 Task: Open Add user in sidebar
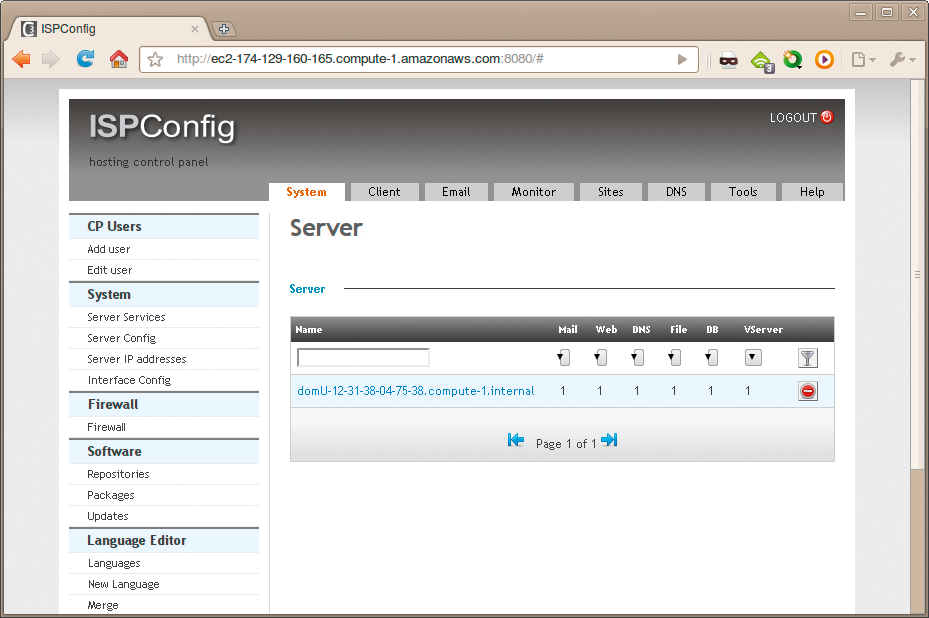[x=109, y=249]
